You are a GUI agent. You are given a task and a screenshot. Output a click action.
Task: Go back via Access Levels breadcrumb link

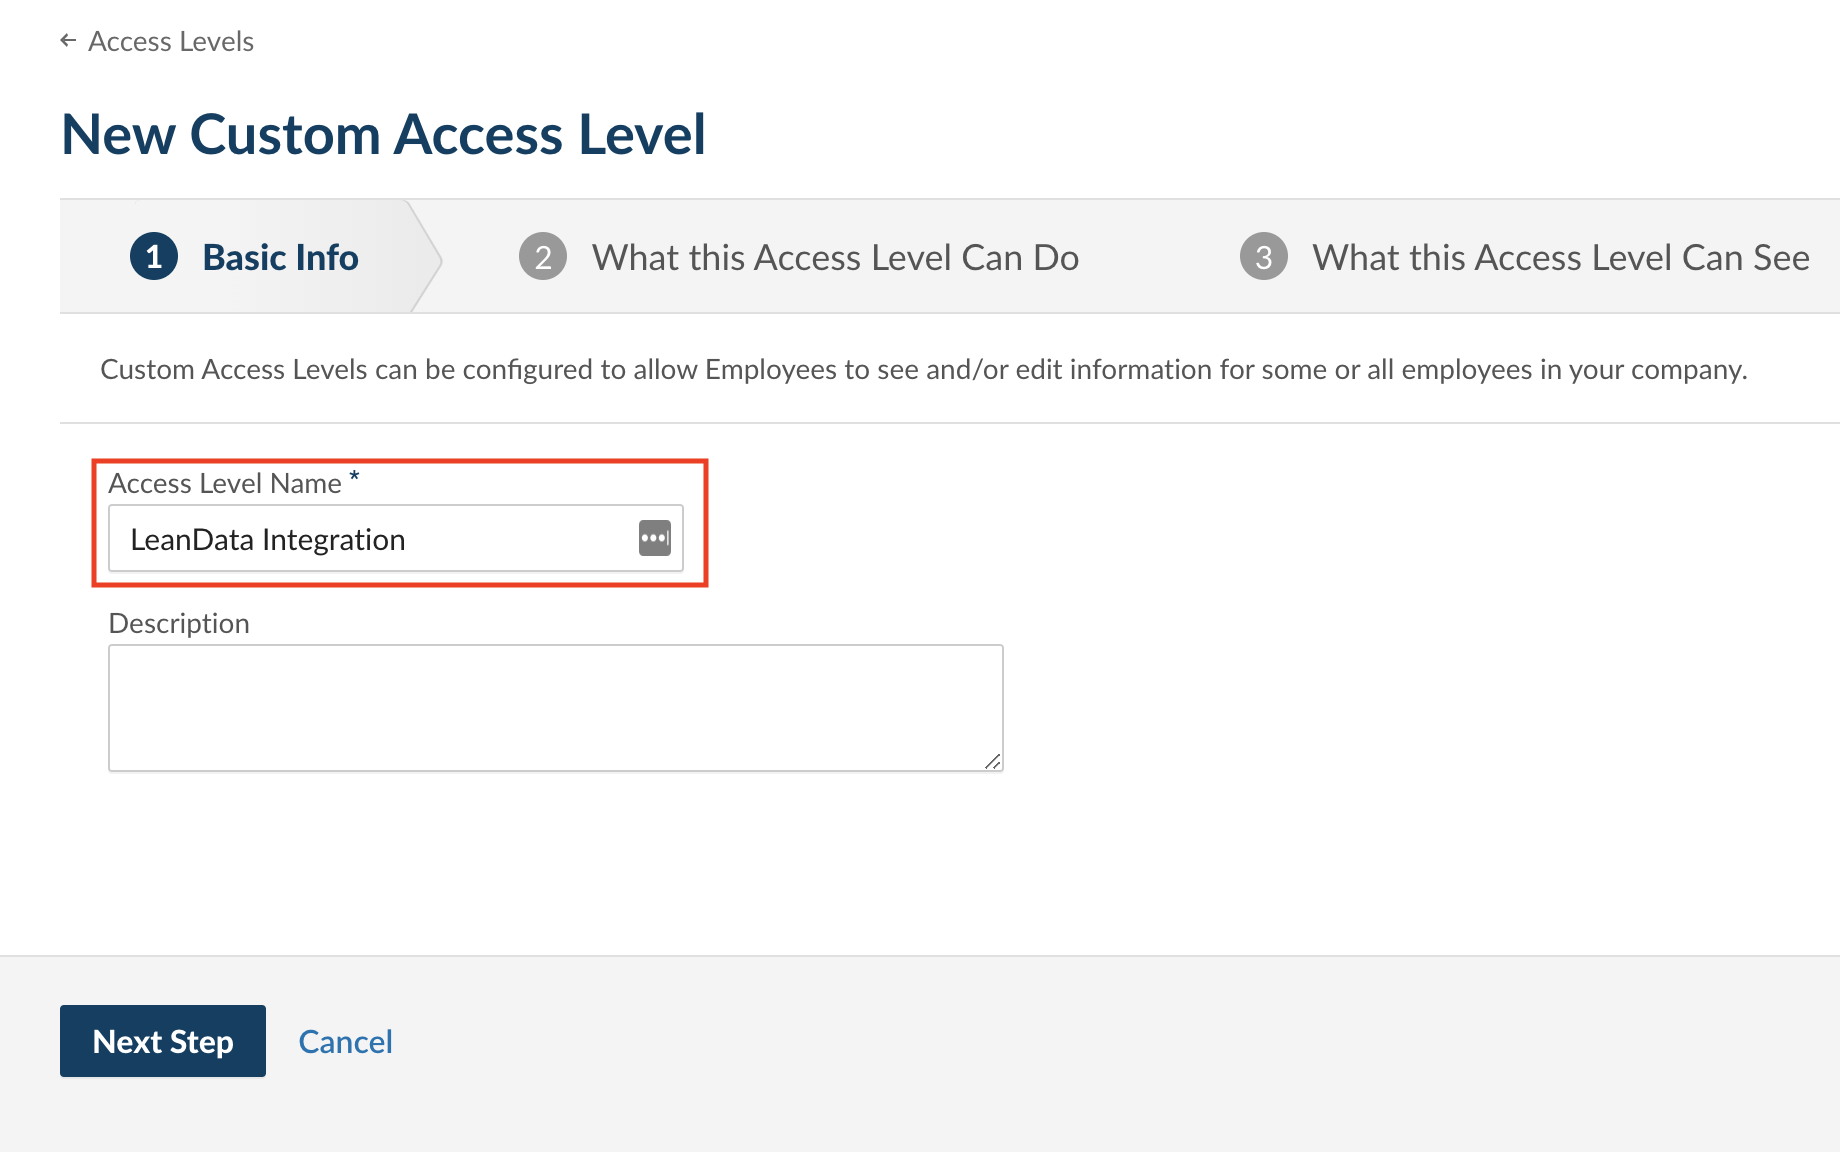[x=171, y=42]
